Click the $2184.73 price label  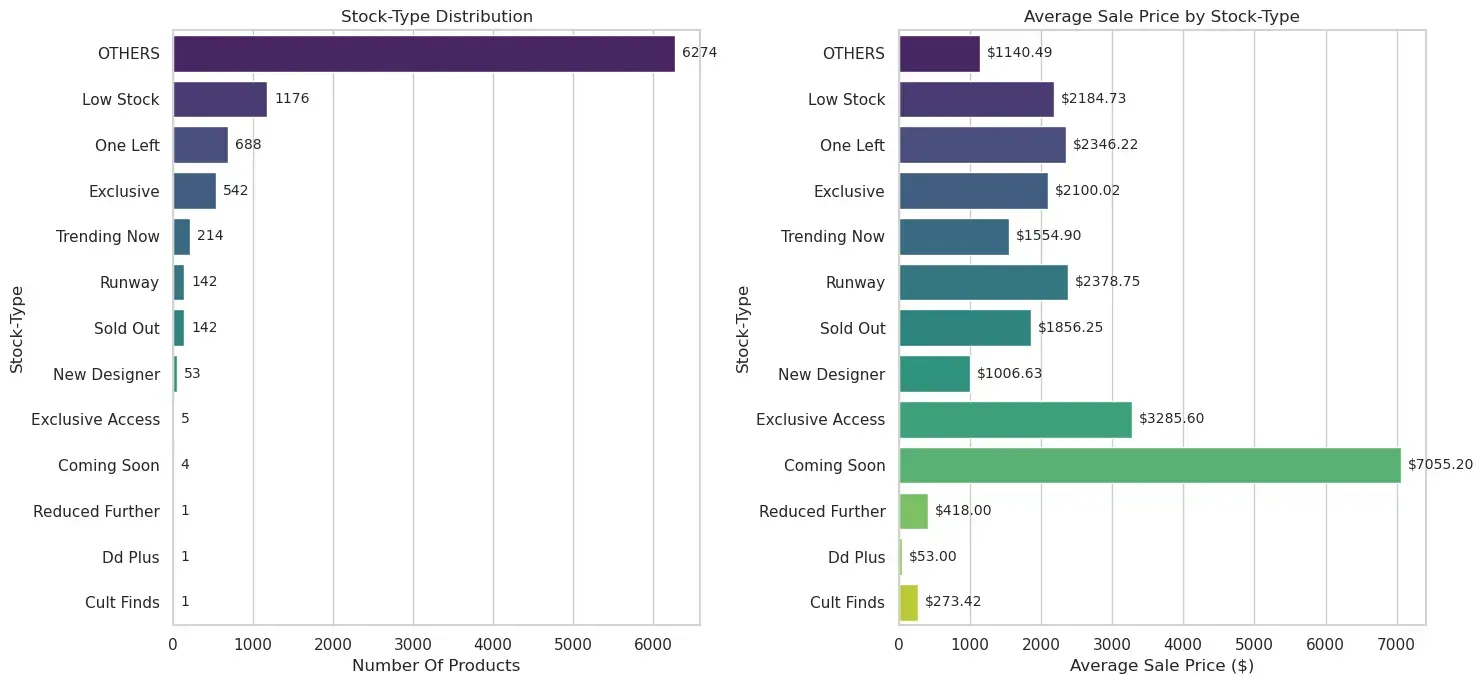point(1094,99)
